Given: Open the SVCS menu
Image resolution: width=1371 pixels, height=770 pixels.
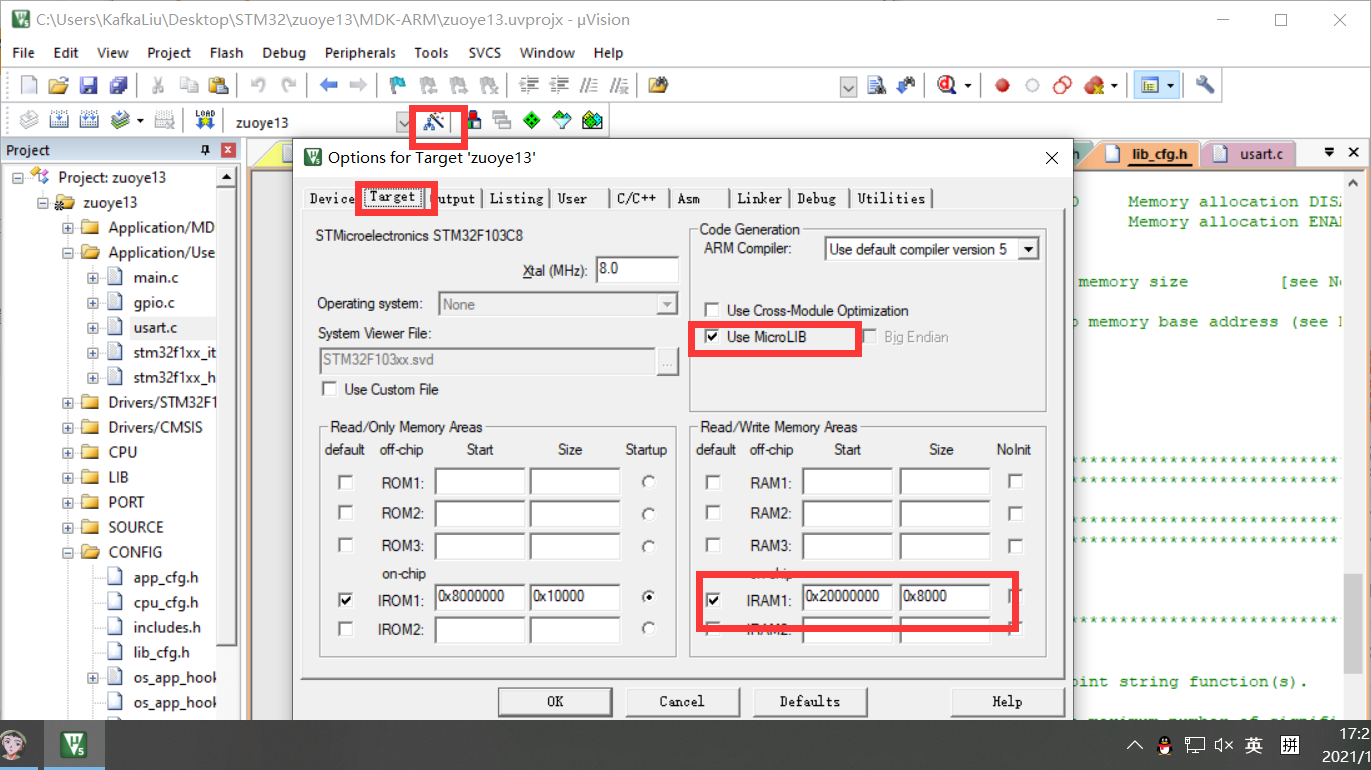Looking at the screenshot, I should tap(485, 53).
